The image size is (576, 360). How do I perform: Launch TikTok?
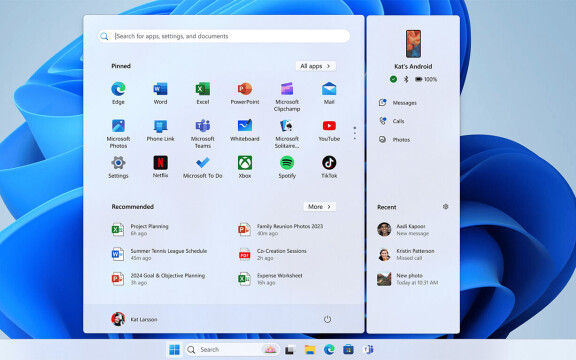[329, 167]
